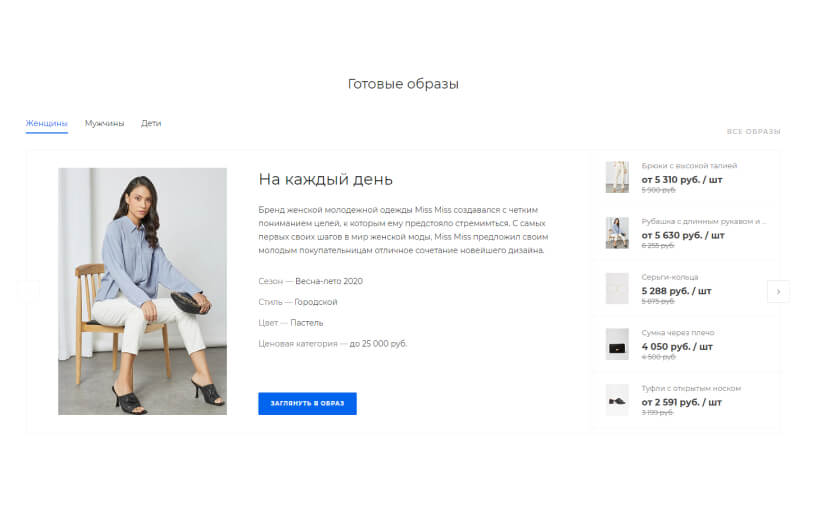This screenshot has width=816, height=519.
Task: Open product Туфли с открытым носком
Action: (691, 388)
